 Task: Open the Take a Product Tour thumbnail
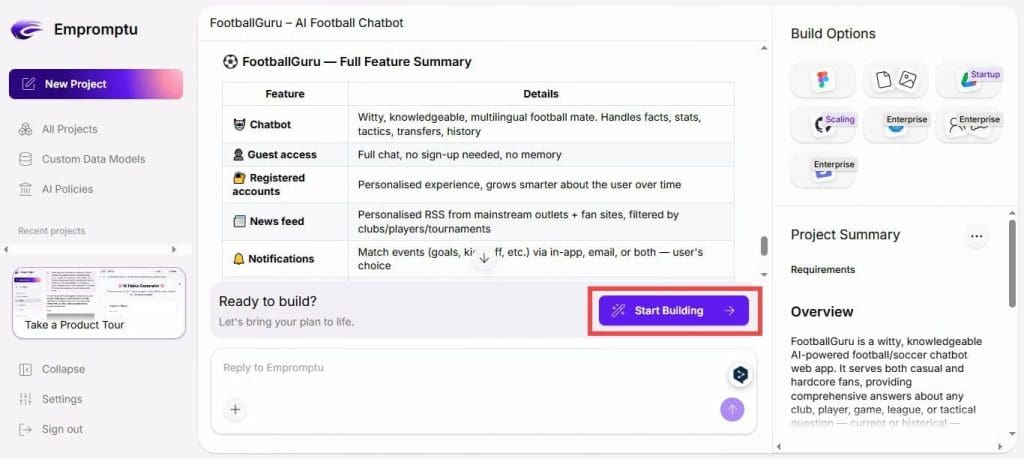coord(98,302)
